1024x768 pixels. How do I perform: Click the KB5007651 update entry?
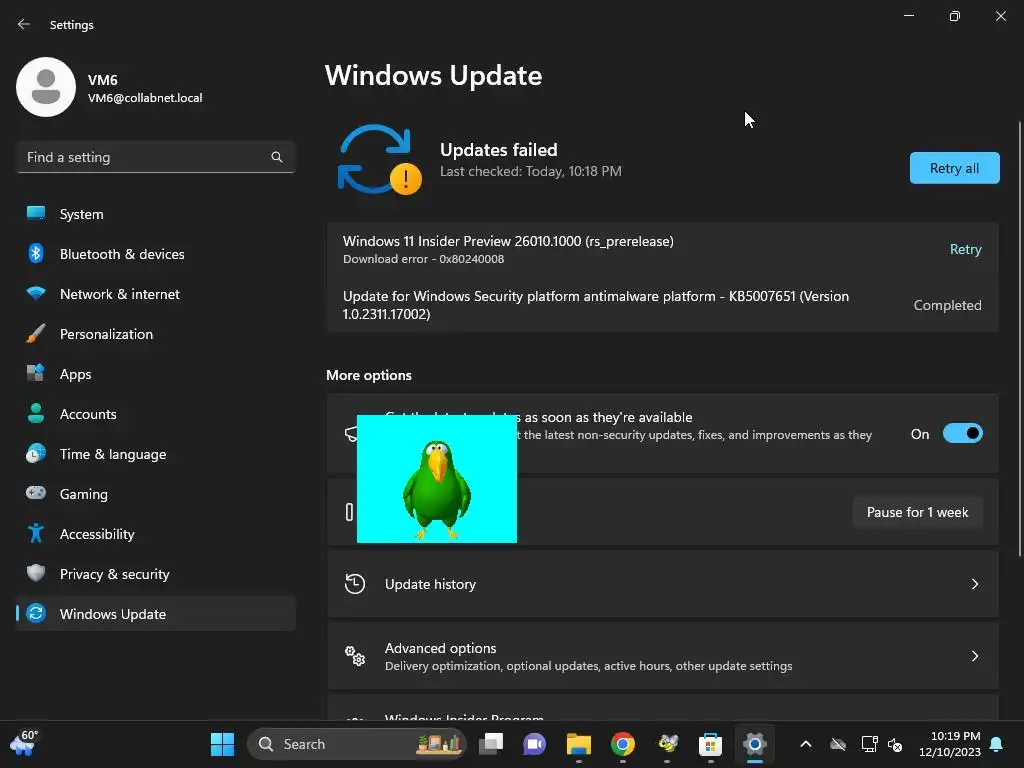[662, 305]
